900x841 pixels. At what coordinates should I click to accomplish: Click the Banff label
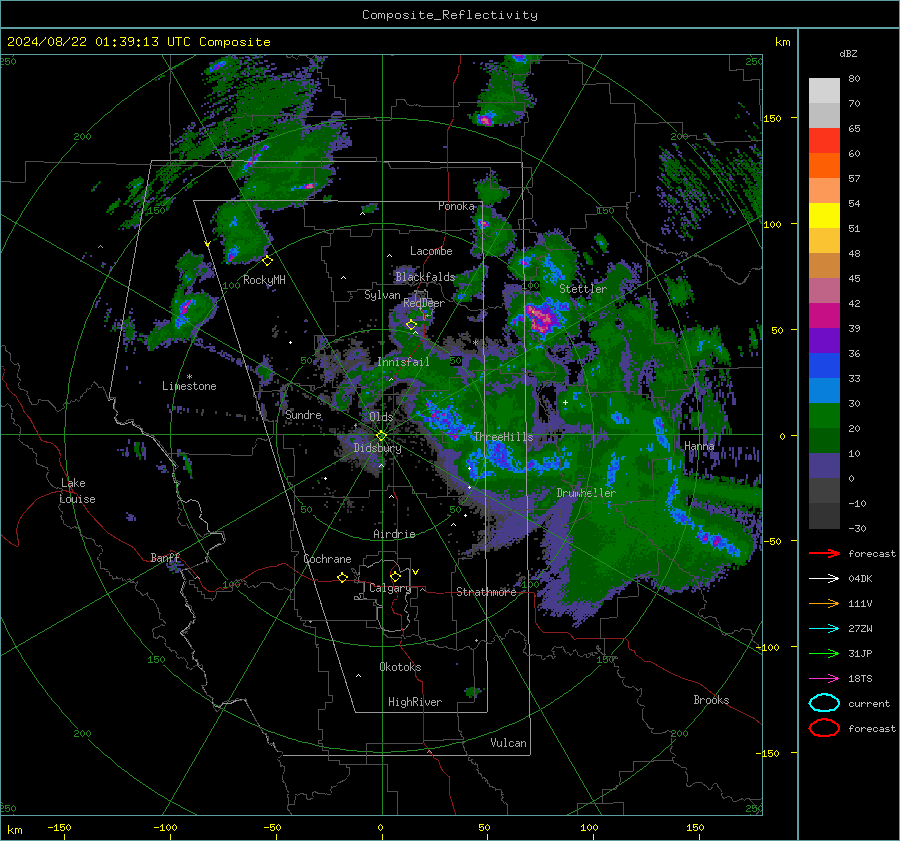(165, 557)
